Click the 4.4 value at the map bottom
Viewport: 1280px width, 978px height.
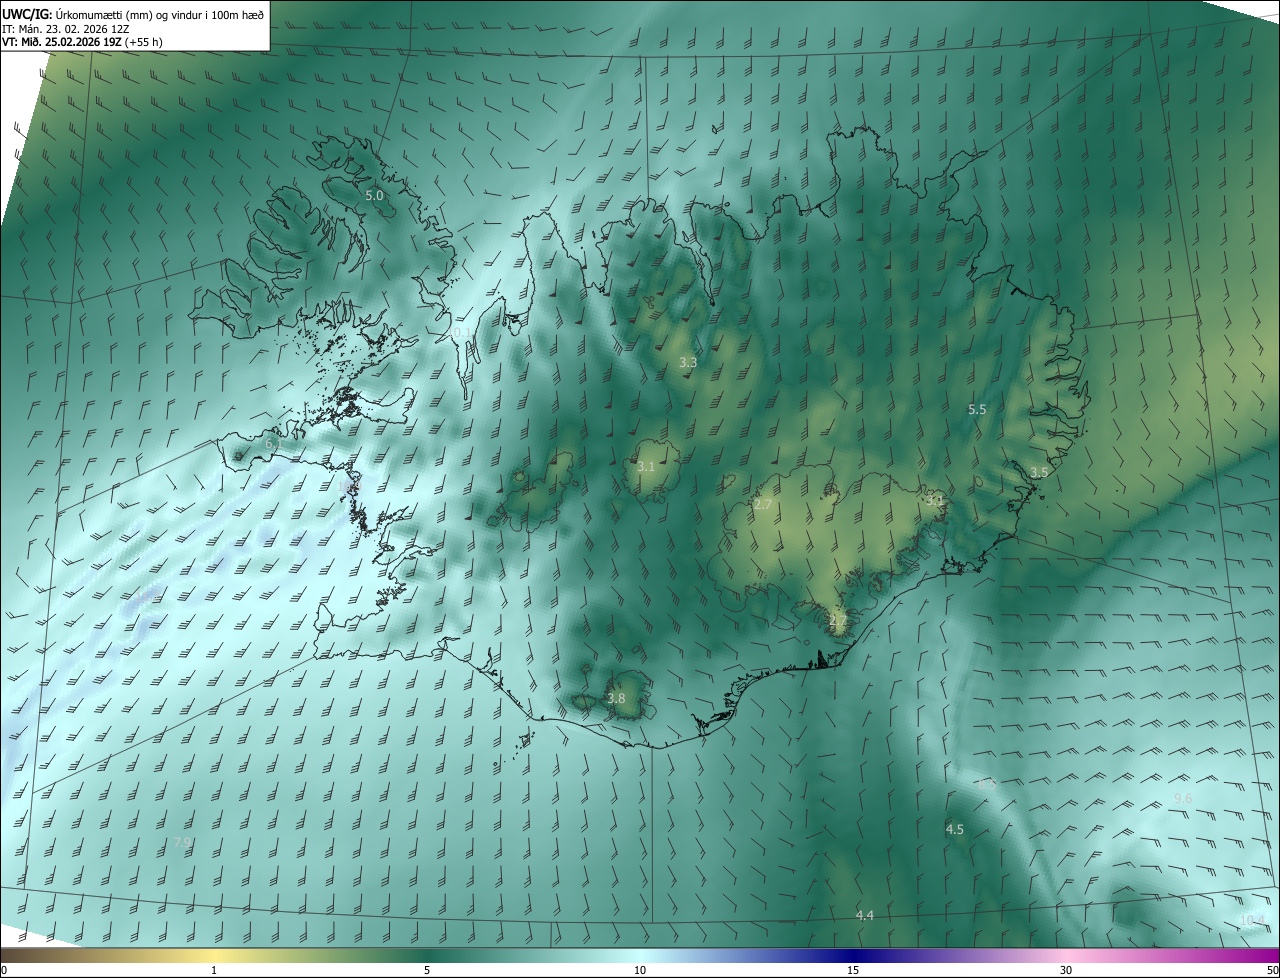(865, 915)
